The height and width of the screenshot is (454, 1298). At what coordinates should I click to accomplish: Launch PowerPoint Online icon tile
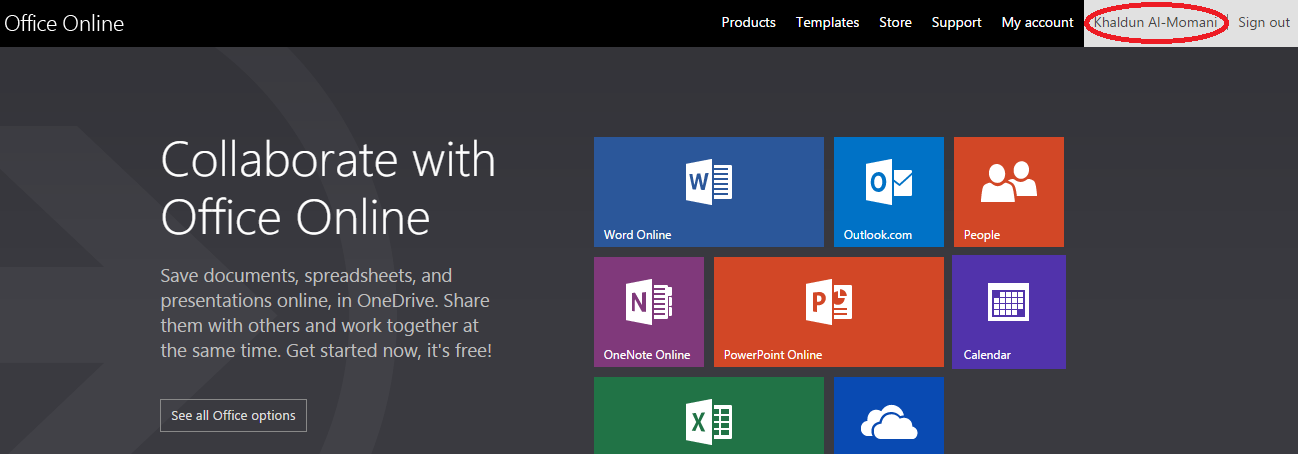[x=828, y=301]
